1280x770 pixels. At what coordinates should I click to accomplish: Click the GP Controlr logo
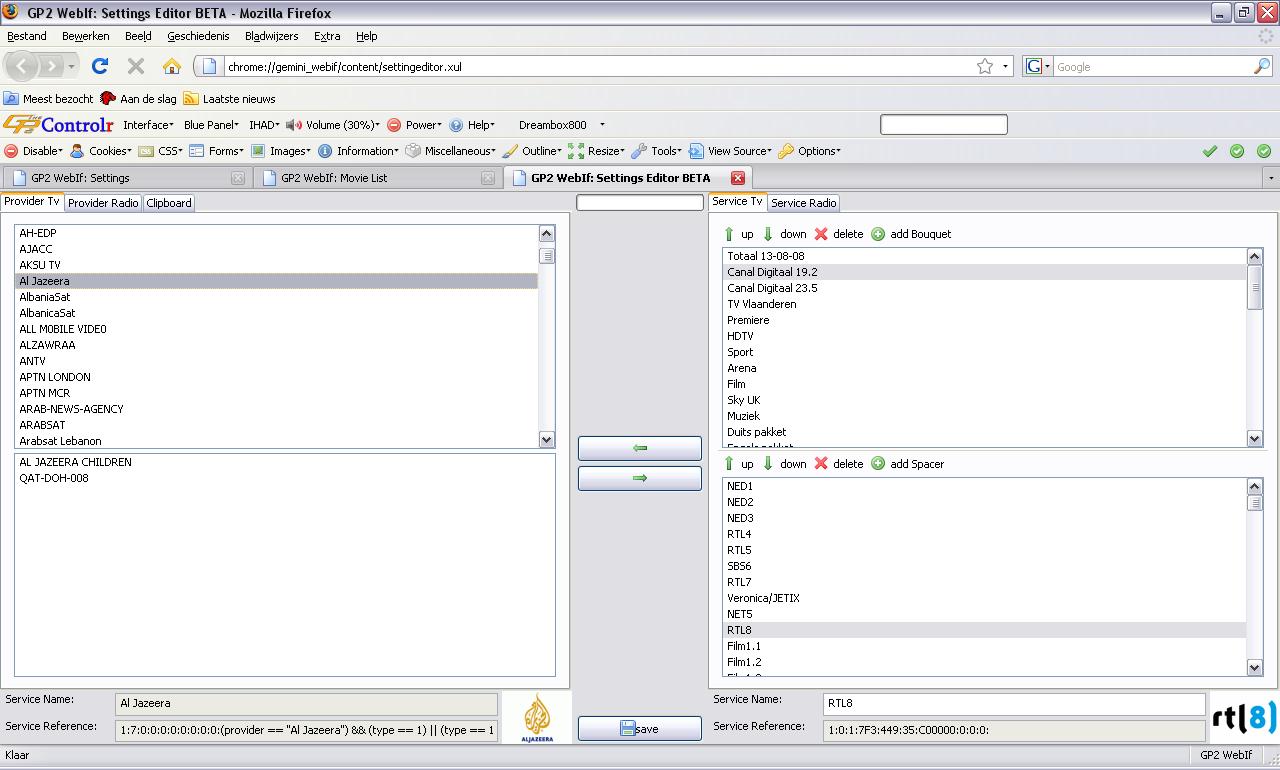58,125
